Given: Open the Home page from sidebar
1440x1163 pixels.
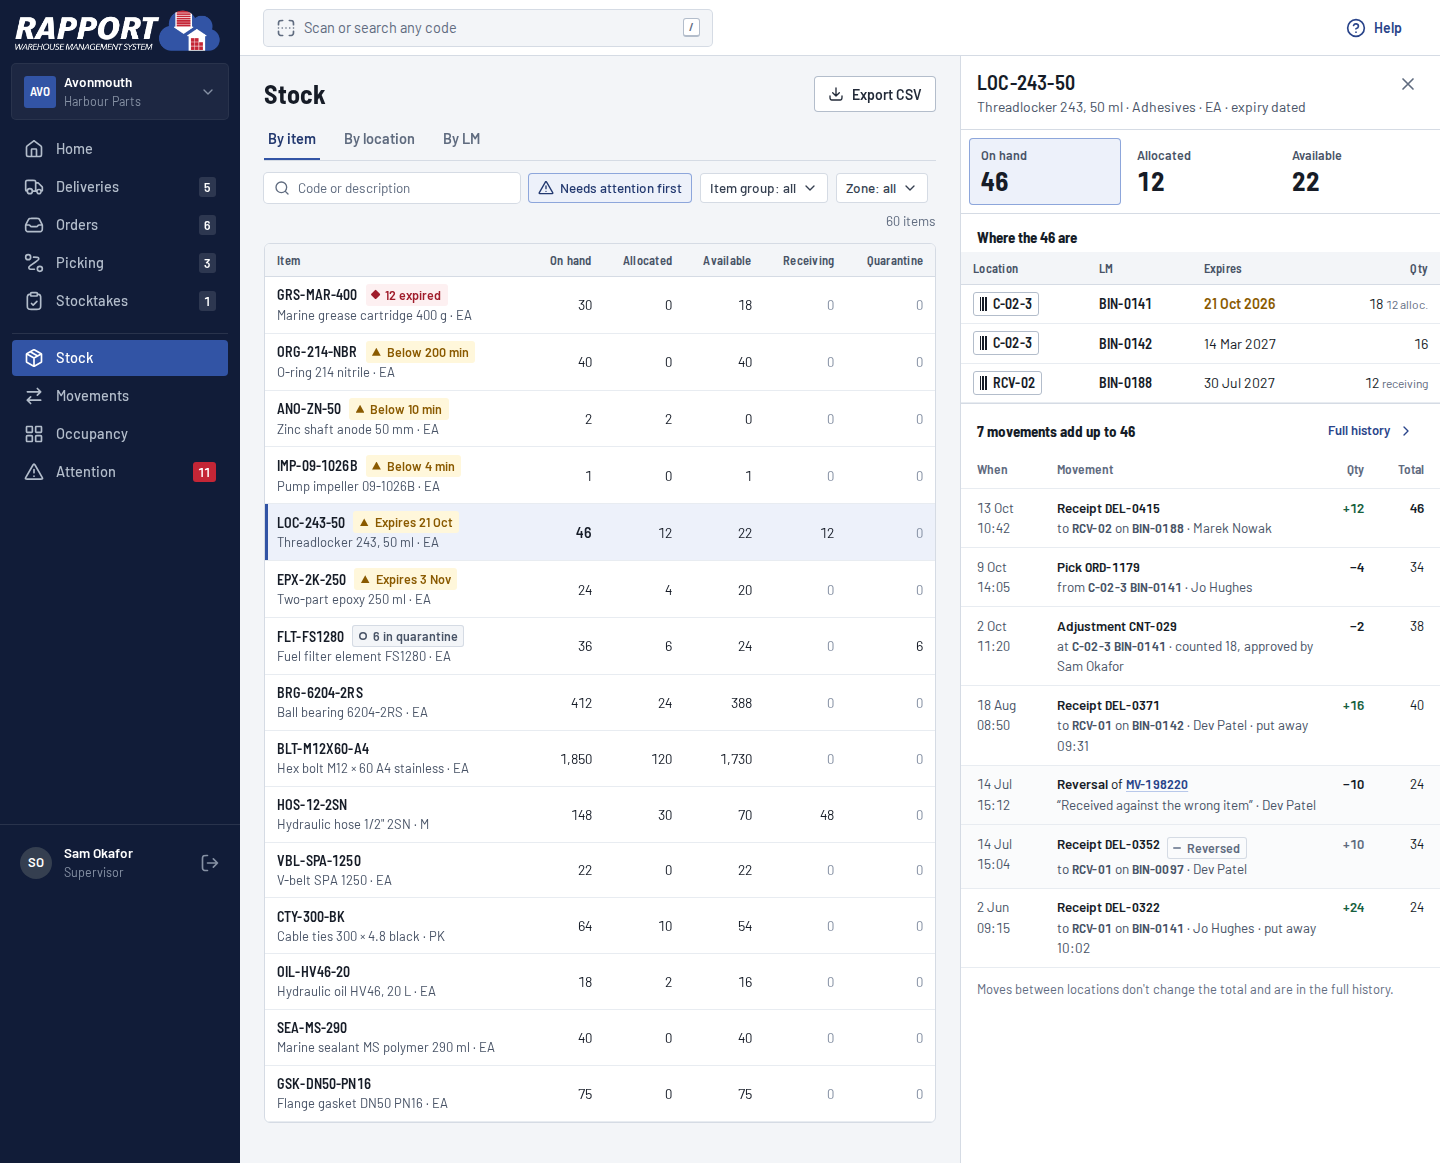Looking at the screenshot, I should (120, 149).
